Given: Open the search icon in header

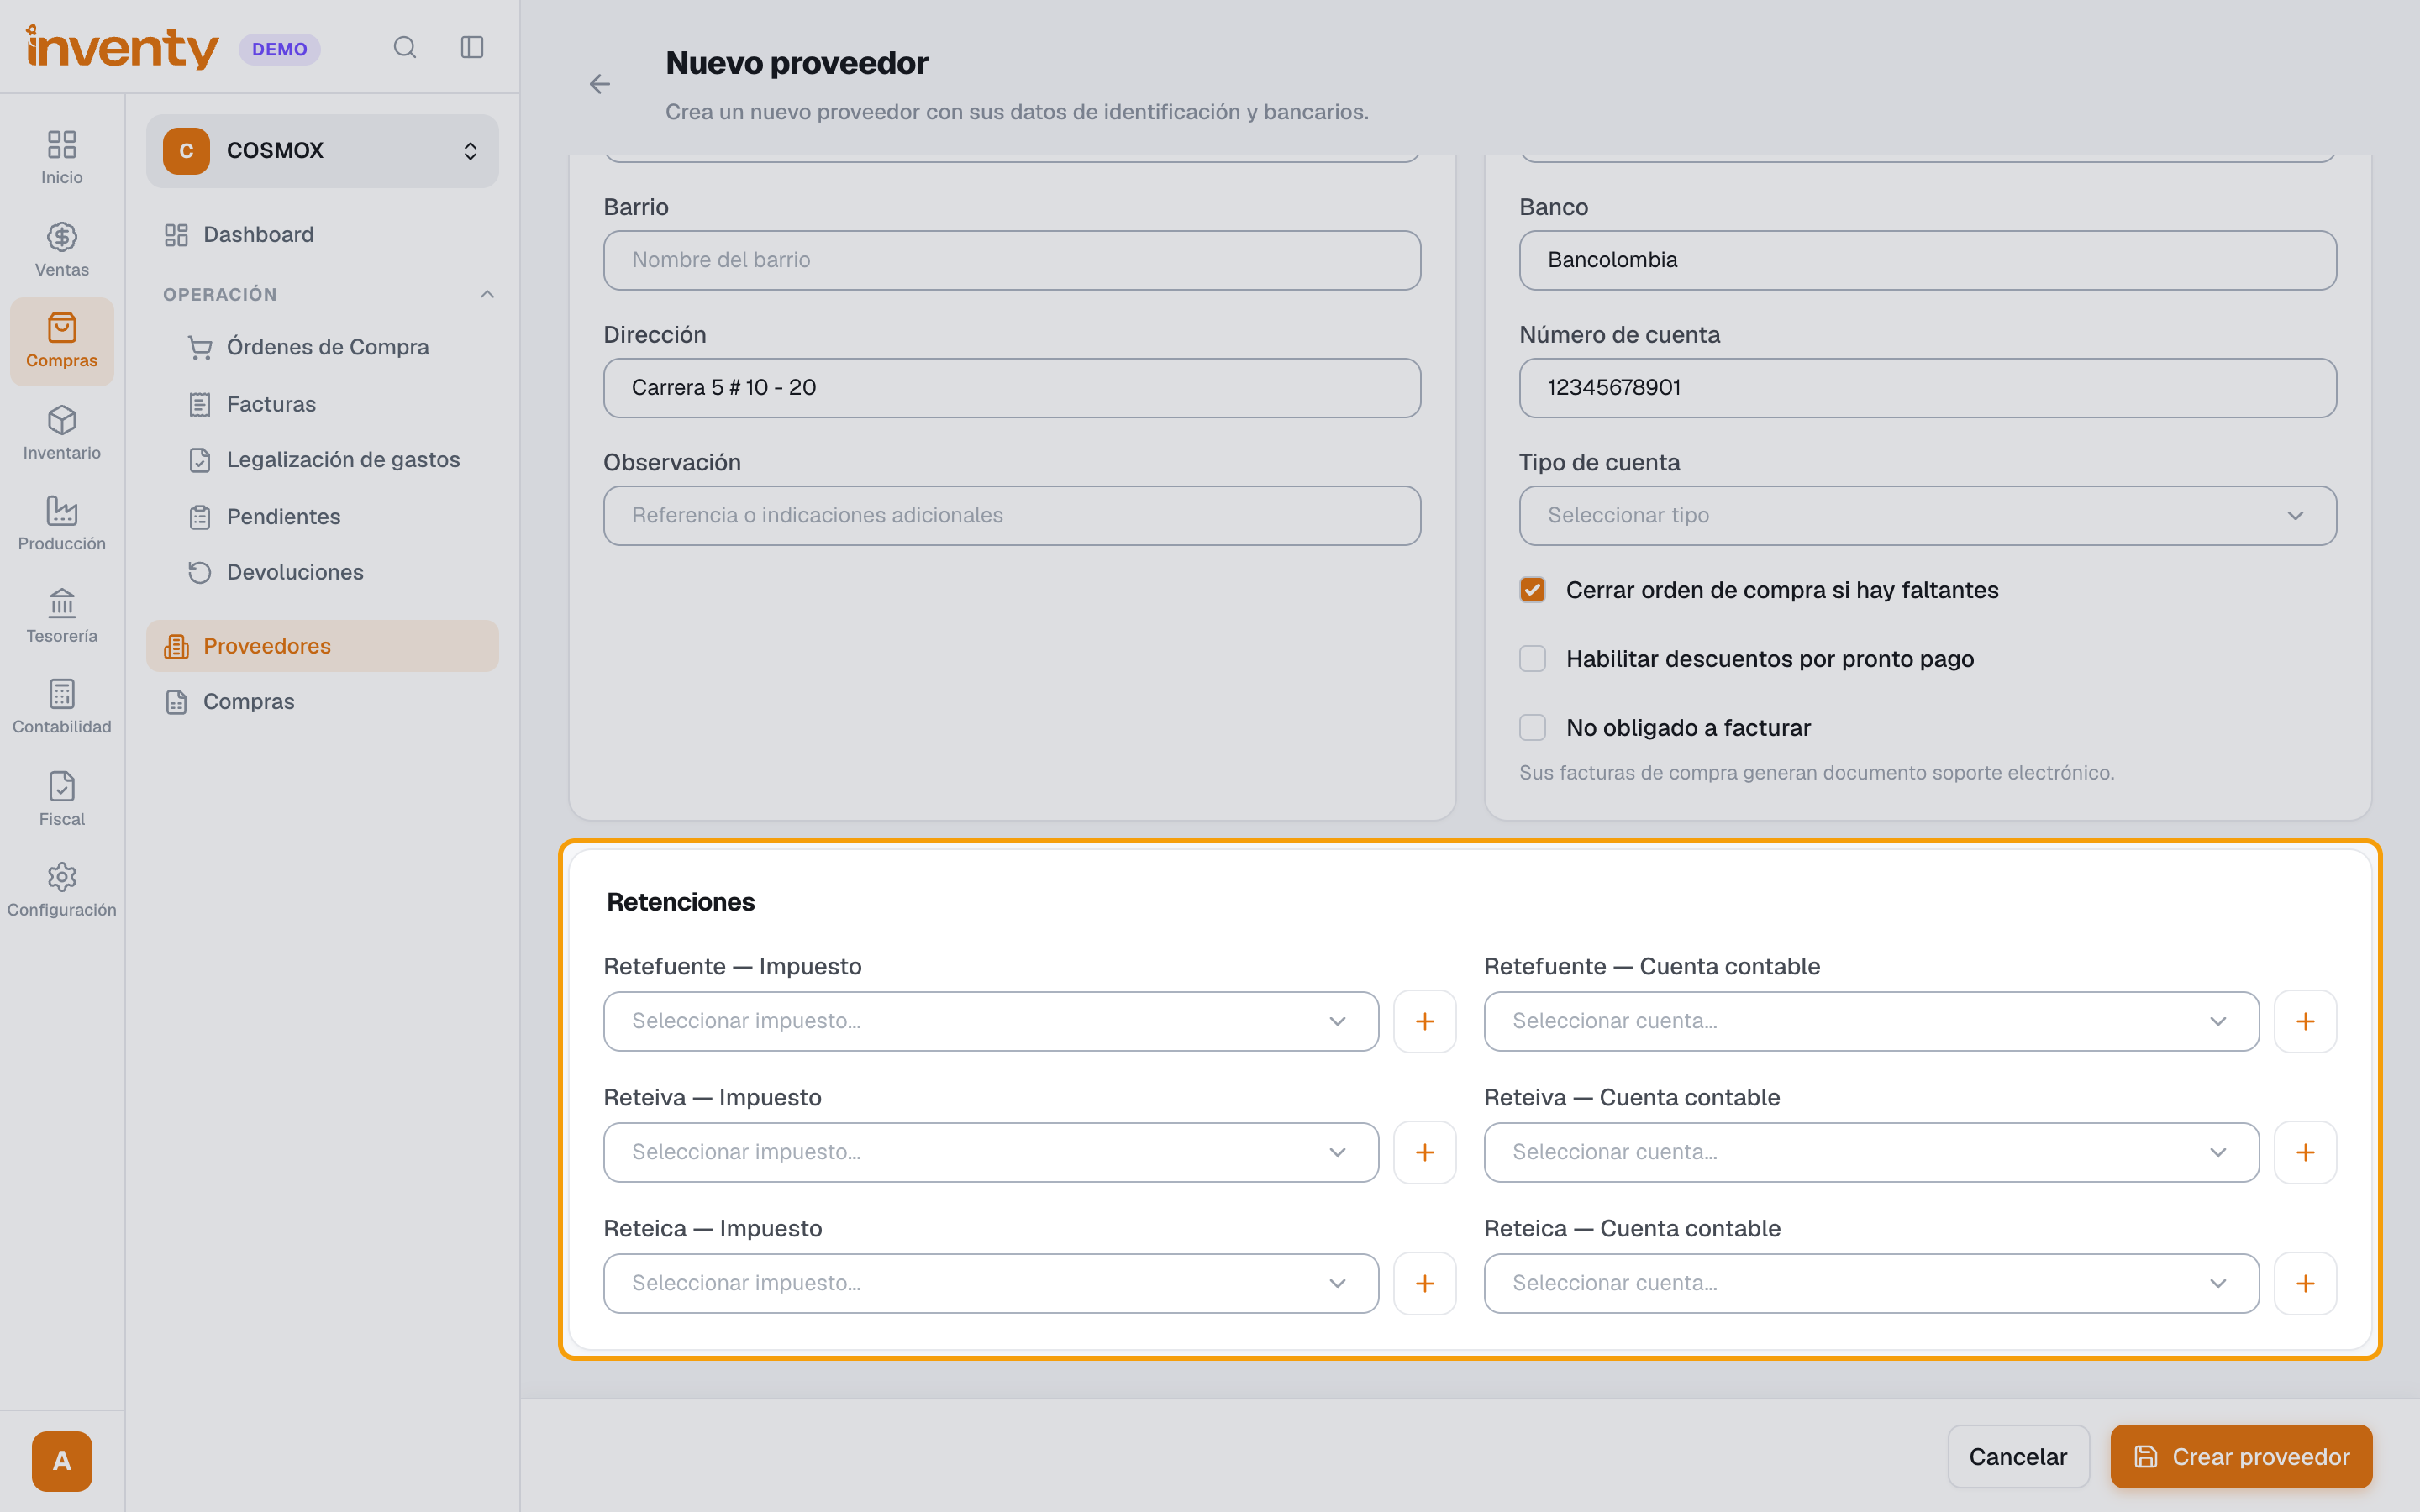Looking at the screenshot, I should tap(404, 47).
